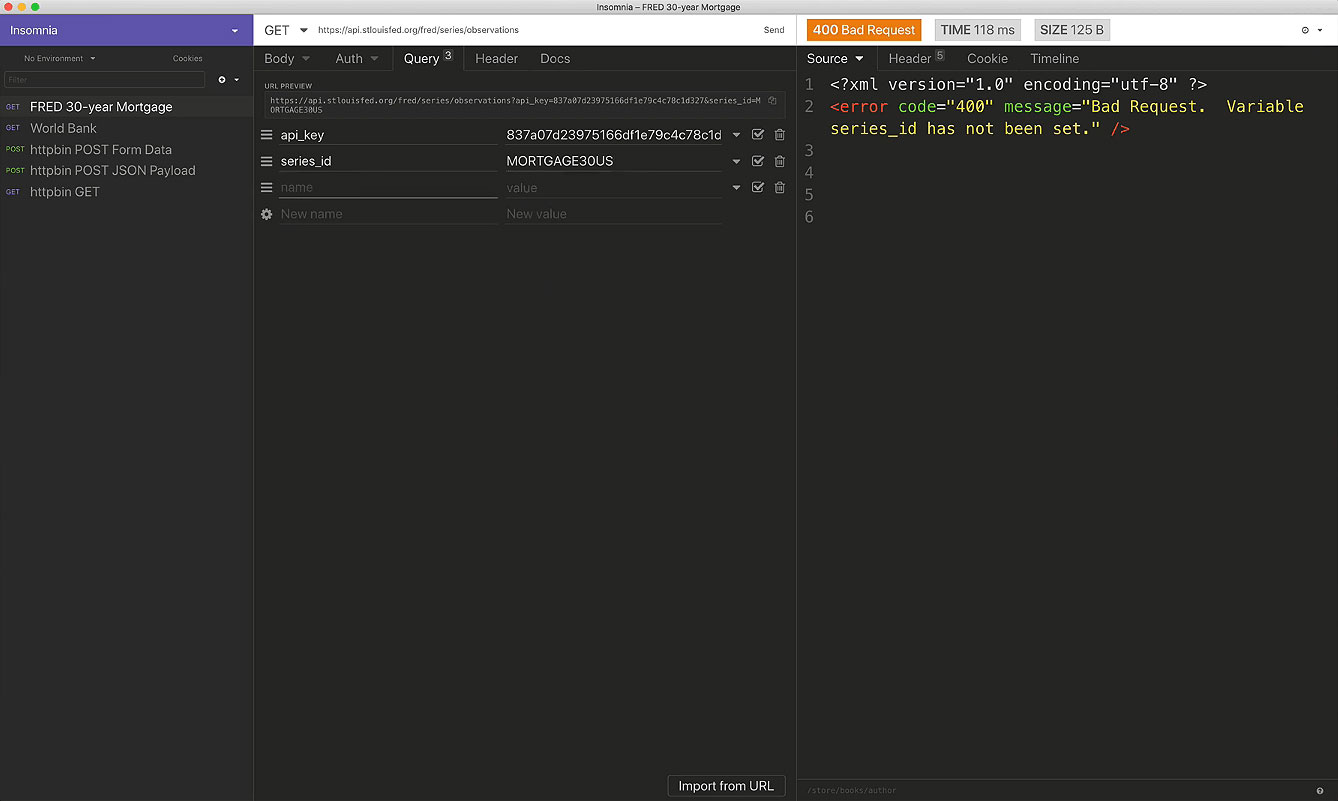Open the GET method dropdown
The image size is (1338, 801).
point(286,30)
